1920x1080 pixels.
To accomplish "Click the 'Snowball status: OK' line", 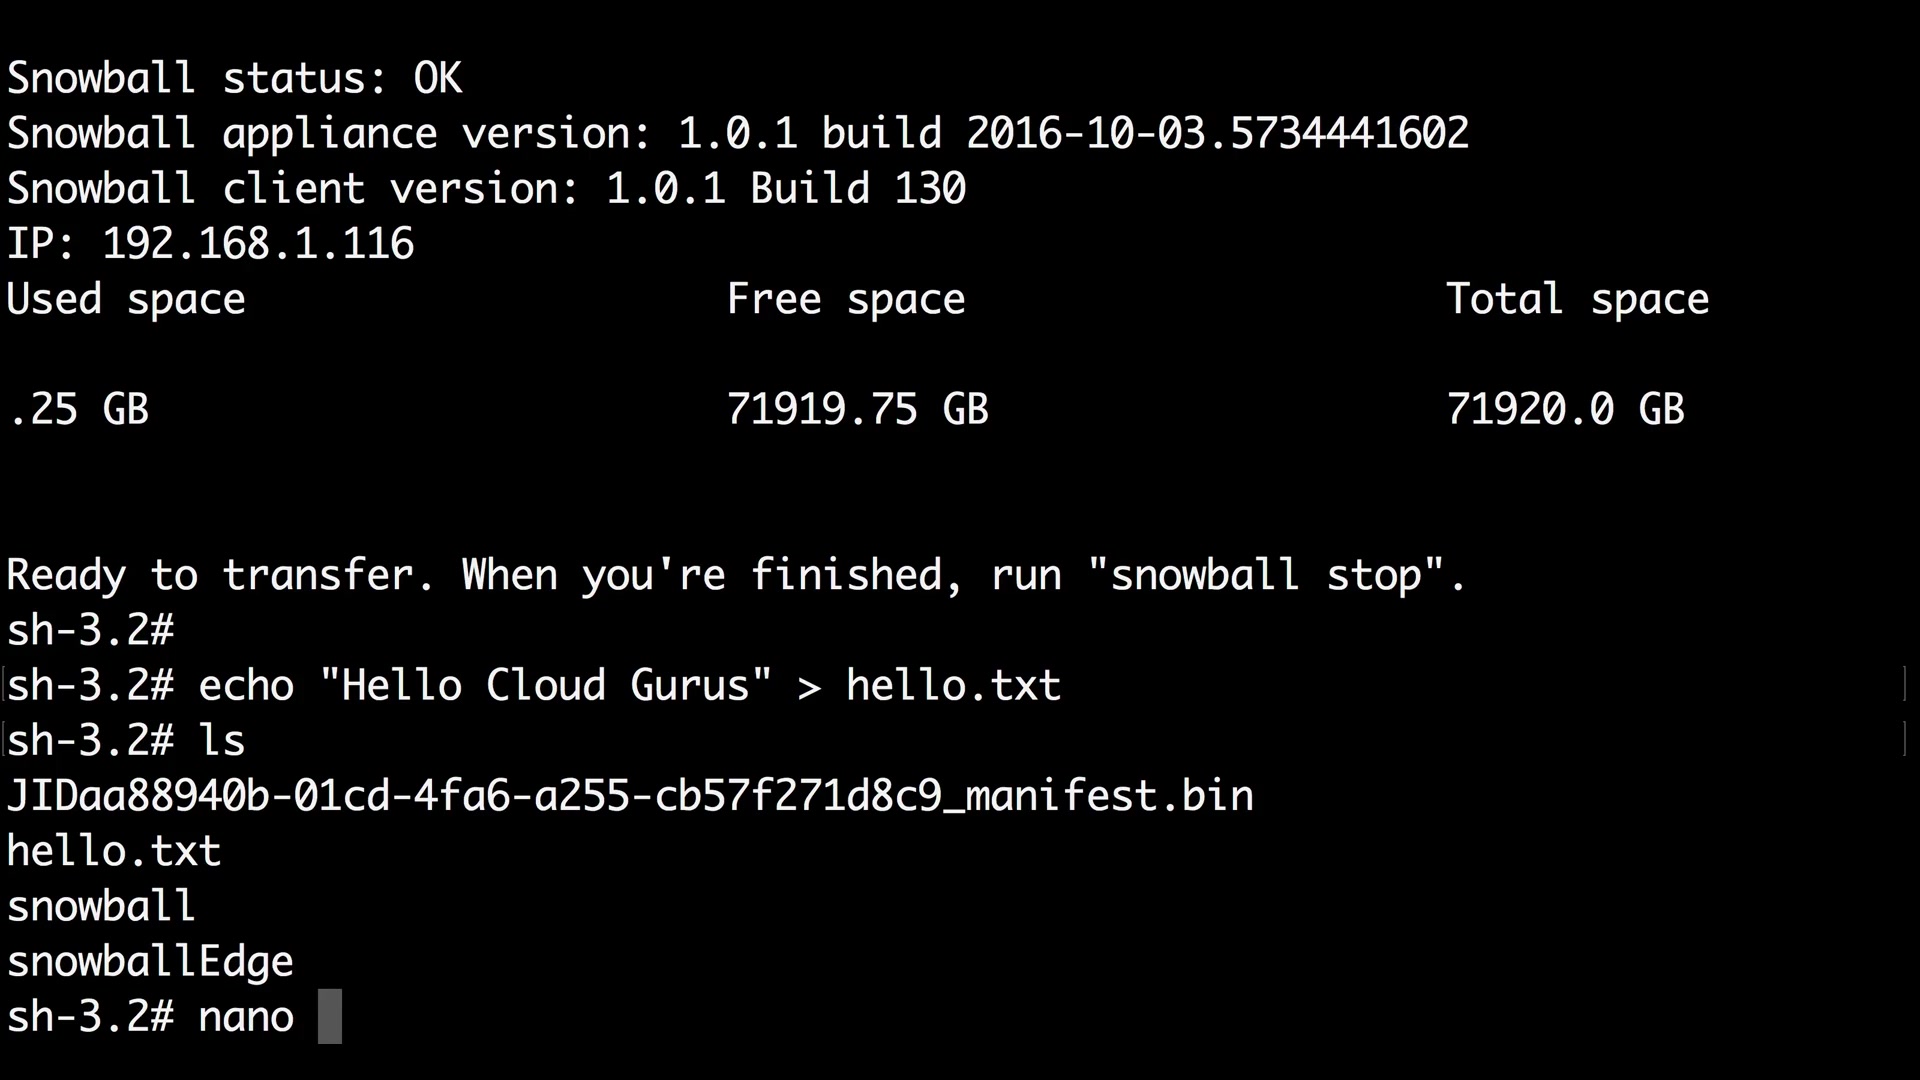I will (234, 78).
